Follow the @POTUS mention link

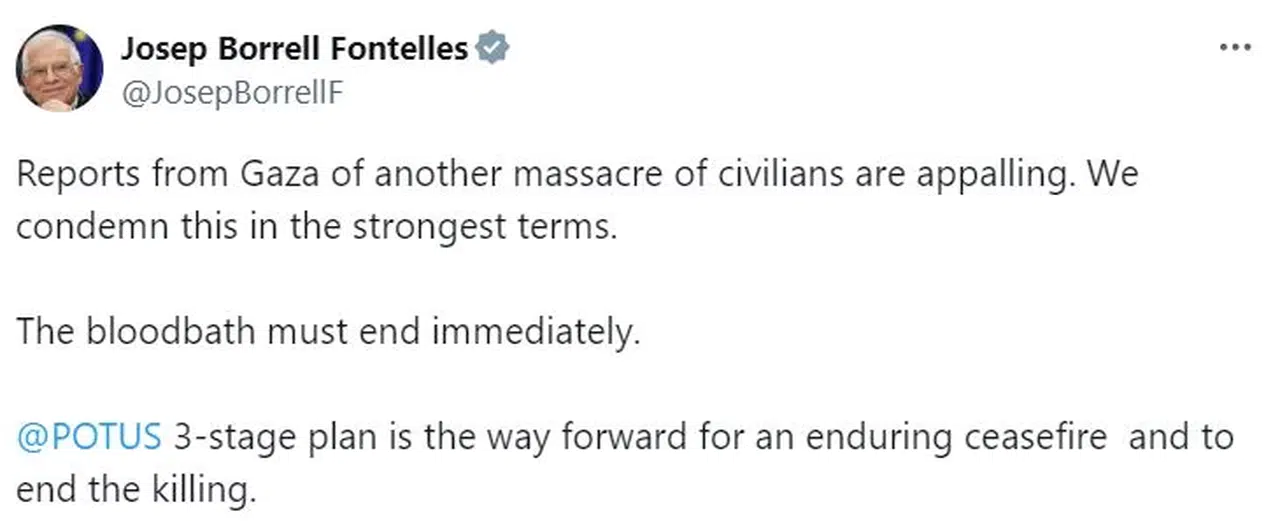click(x=89, y=437)
